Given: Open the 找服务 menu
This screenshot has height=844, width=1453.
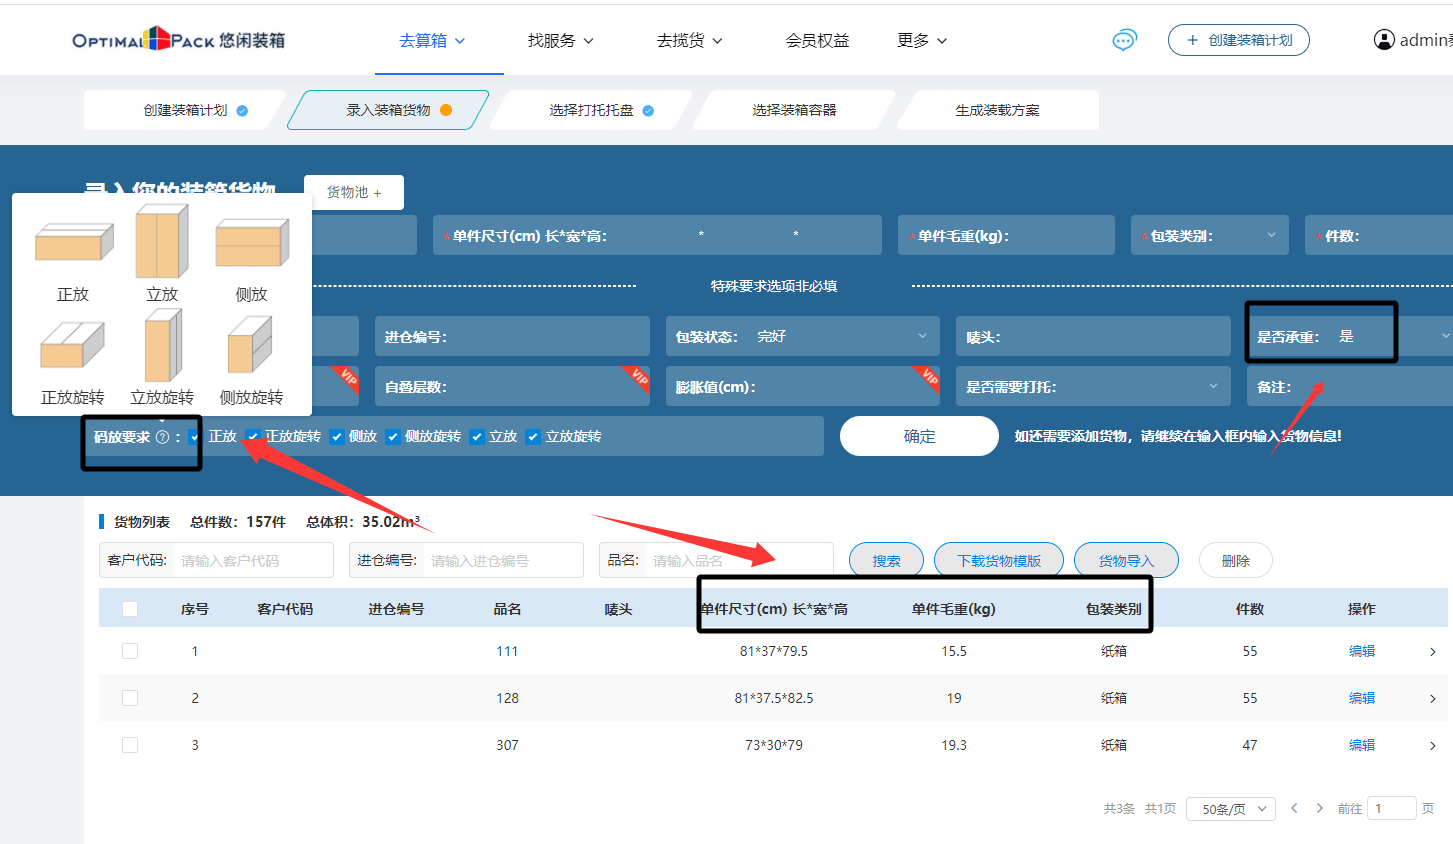Looking at the screenshot, I should point(560,41).
